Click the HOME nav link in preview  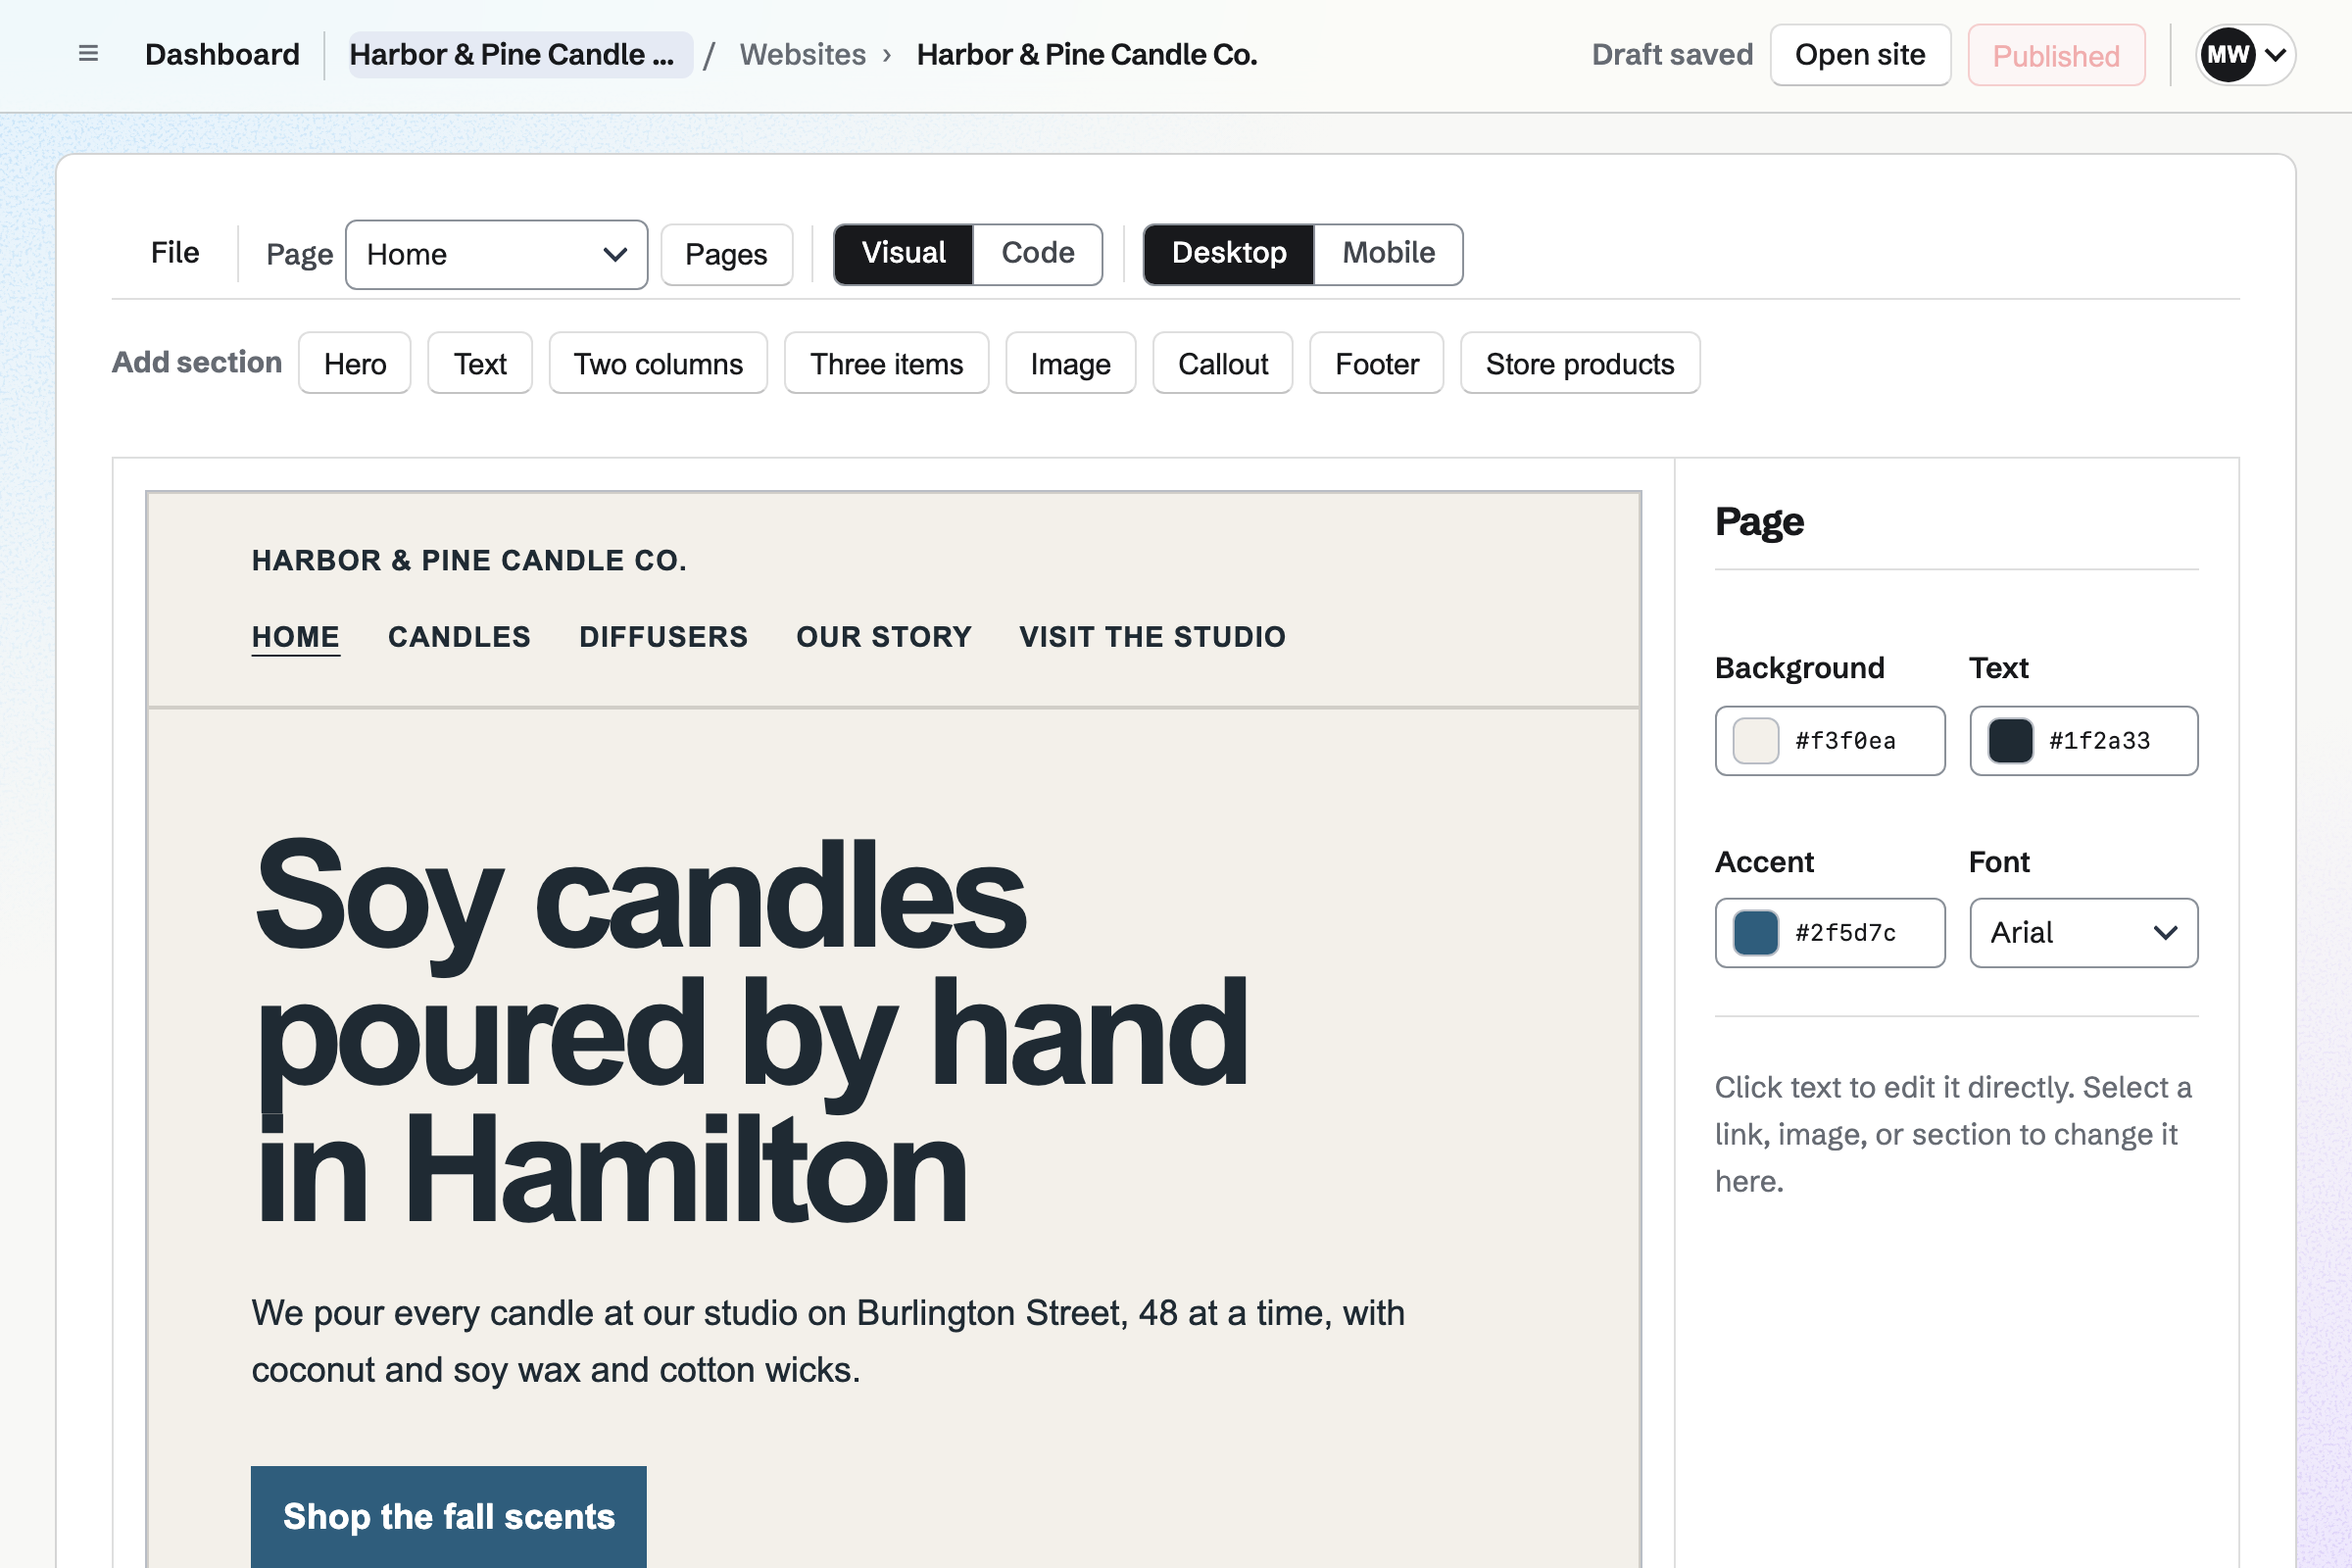point(295,637)
